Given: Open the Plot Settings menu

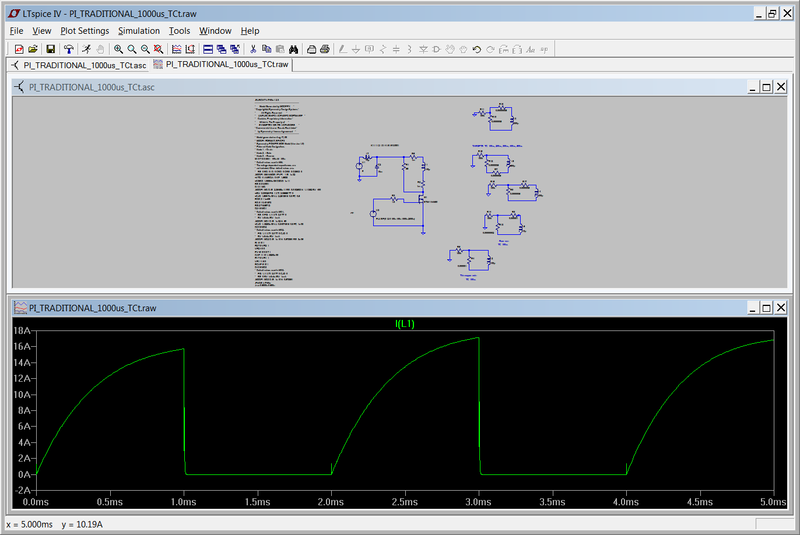Looking at the screenshot, I should (x=84, y=31).
